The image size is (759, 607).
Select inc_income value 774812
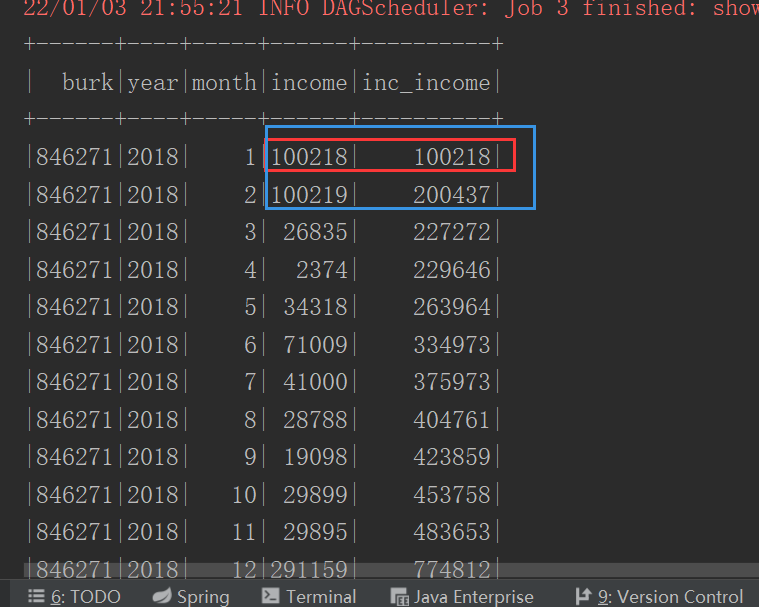tap(452, 569)
